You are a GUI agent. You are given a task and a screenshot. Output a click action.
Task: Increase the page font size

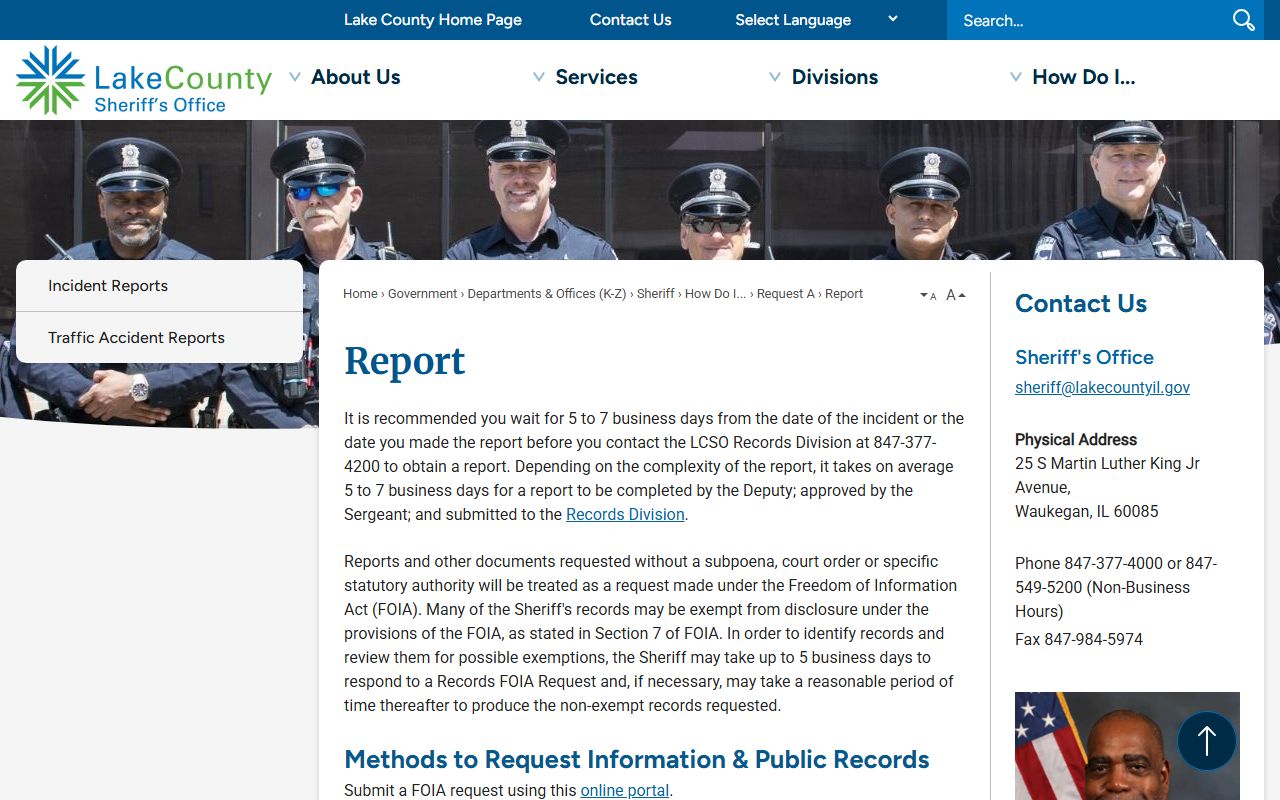956,295
